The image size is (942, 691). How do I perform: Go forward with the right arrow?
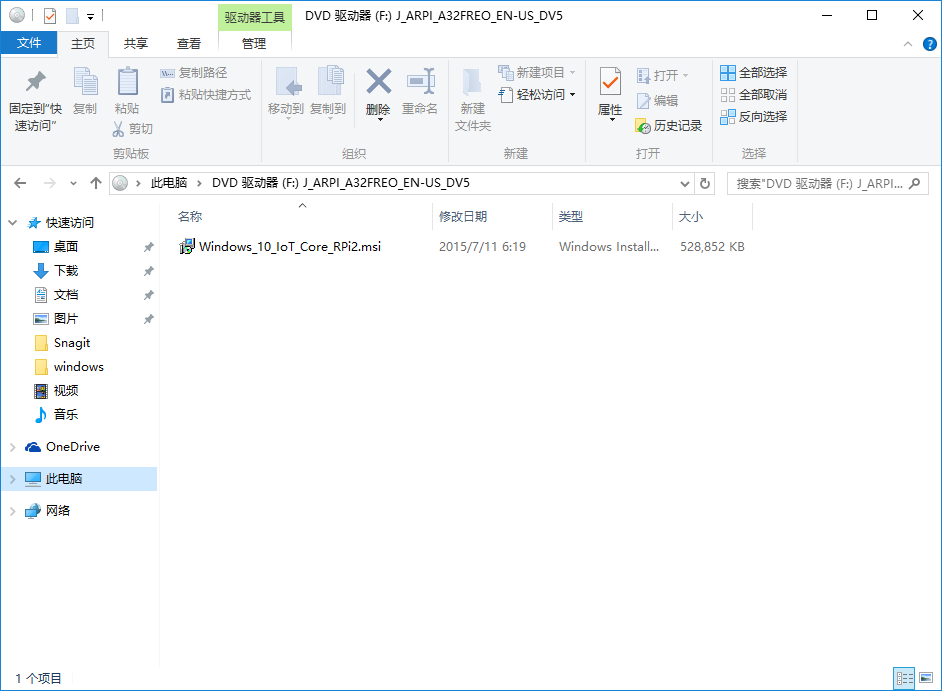tap(50, 183)
